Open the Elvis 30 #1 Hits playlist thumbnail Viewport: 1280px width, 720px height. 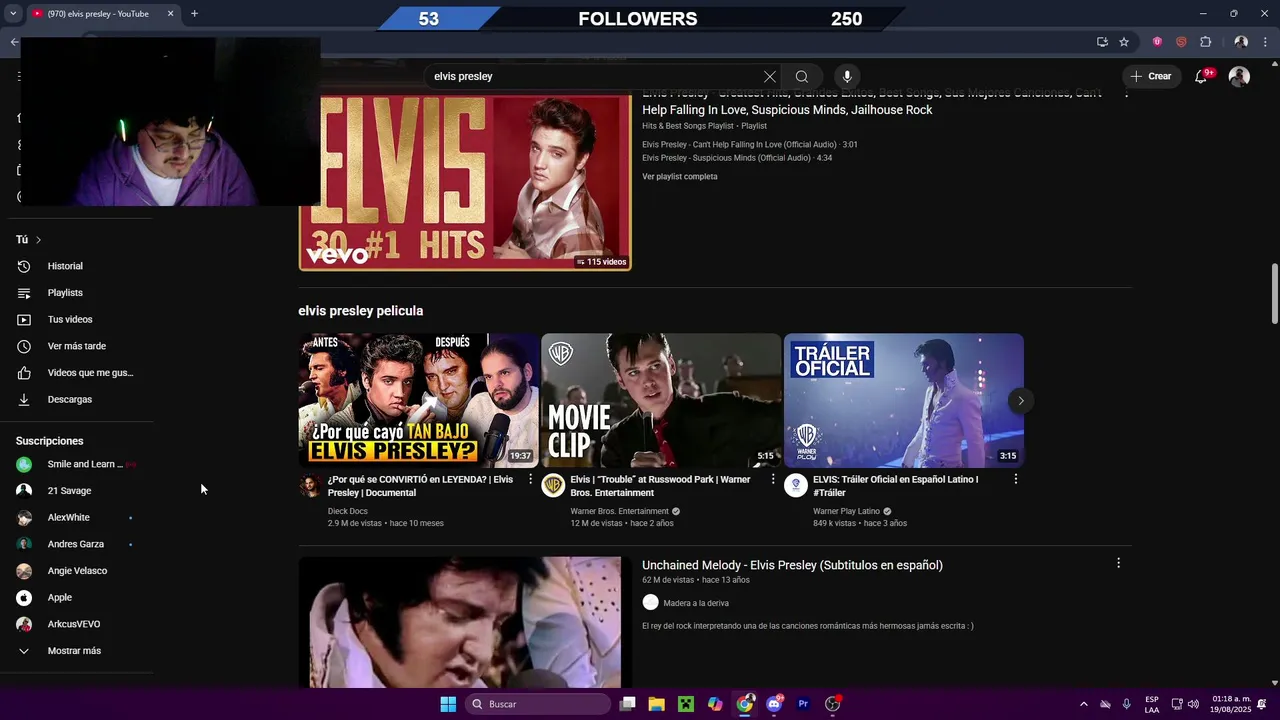pyautogui.click(x=465, y=182)
